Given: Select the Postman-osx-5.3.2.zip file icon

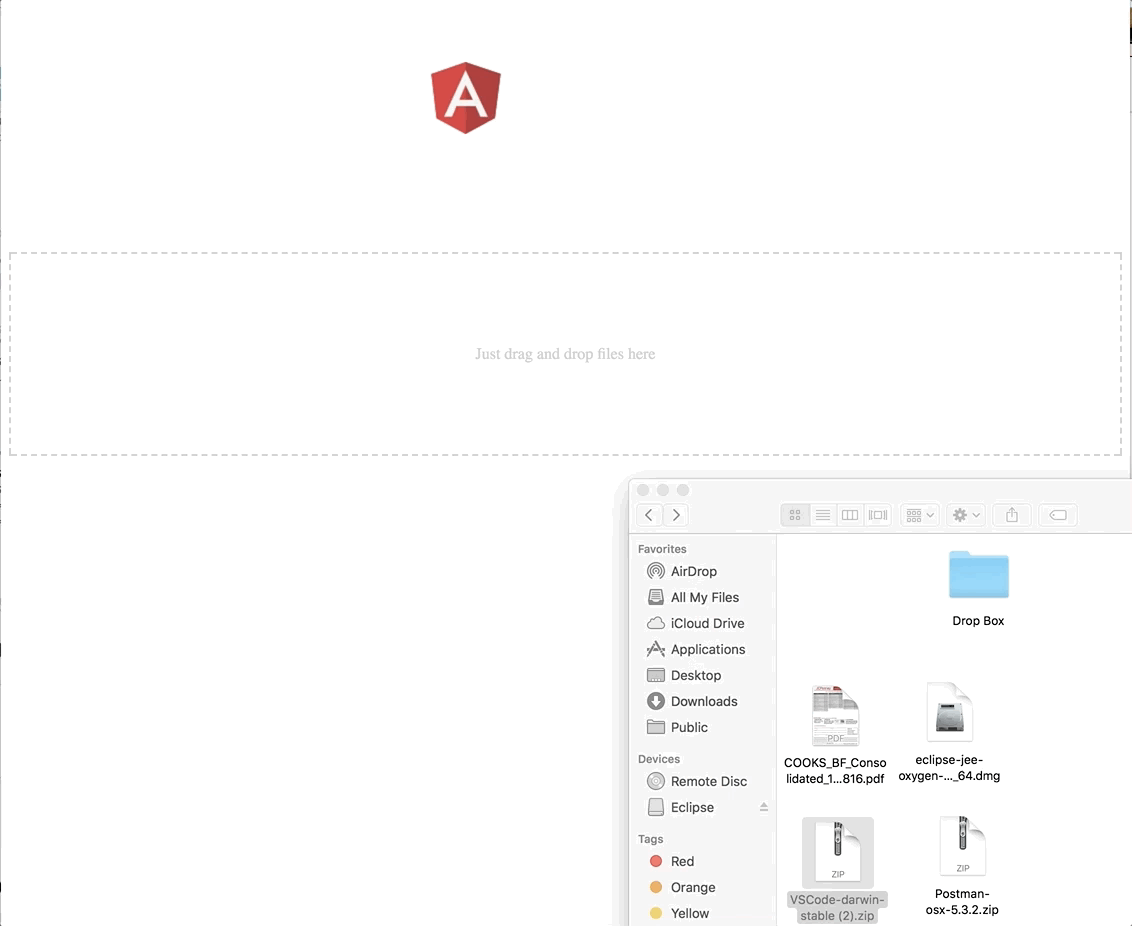Looking at the screenshot, I should click(962, 846).
